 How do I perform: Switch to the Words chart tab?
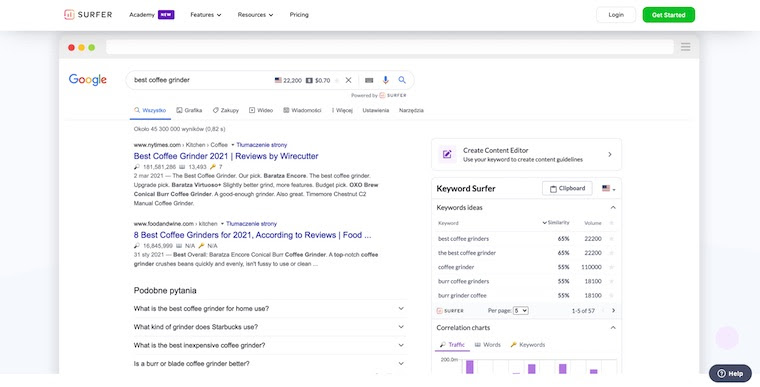[488, 345]
